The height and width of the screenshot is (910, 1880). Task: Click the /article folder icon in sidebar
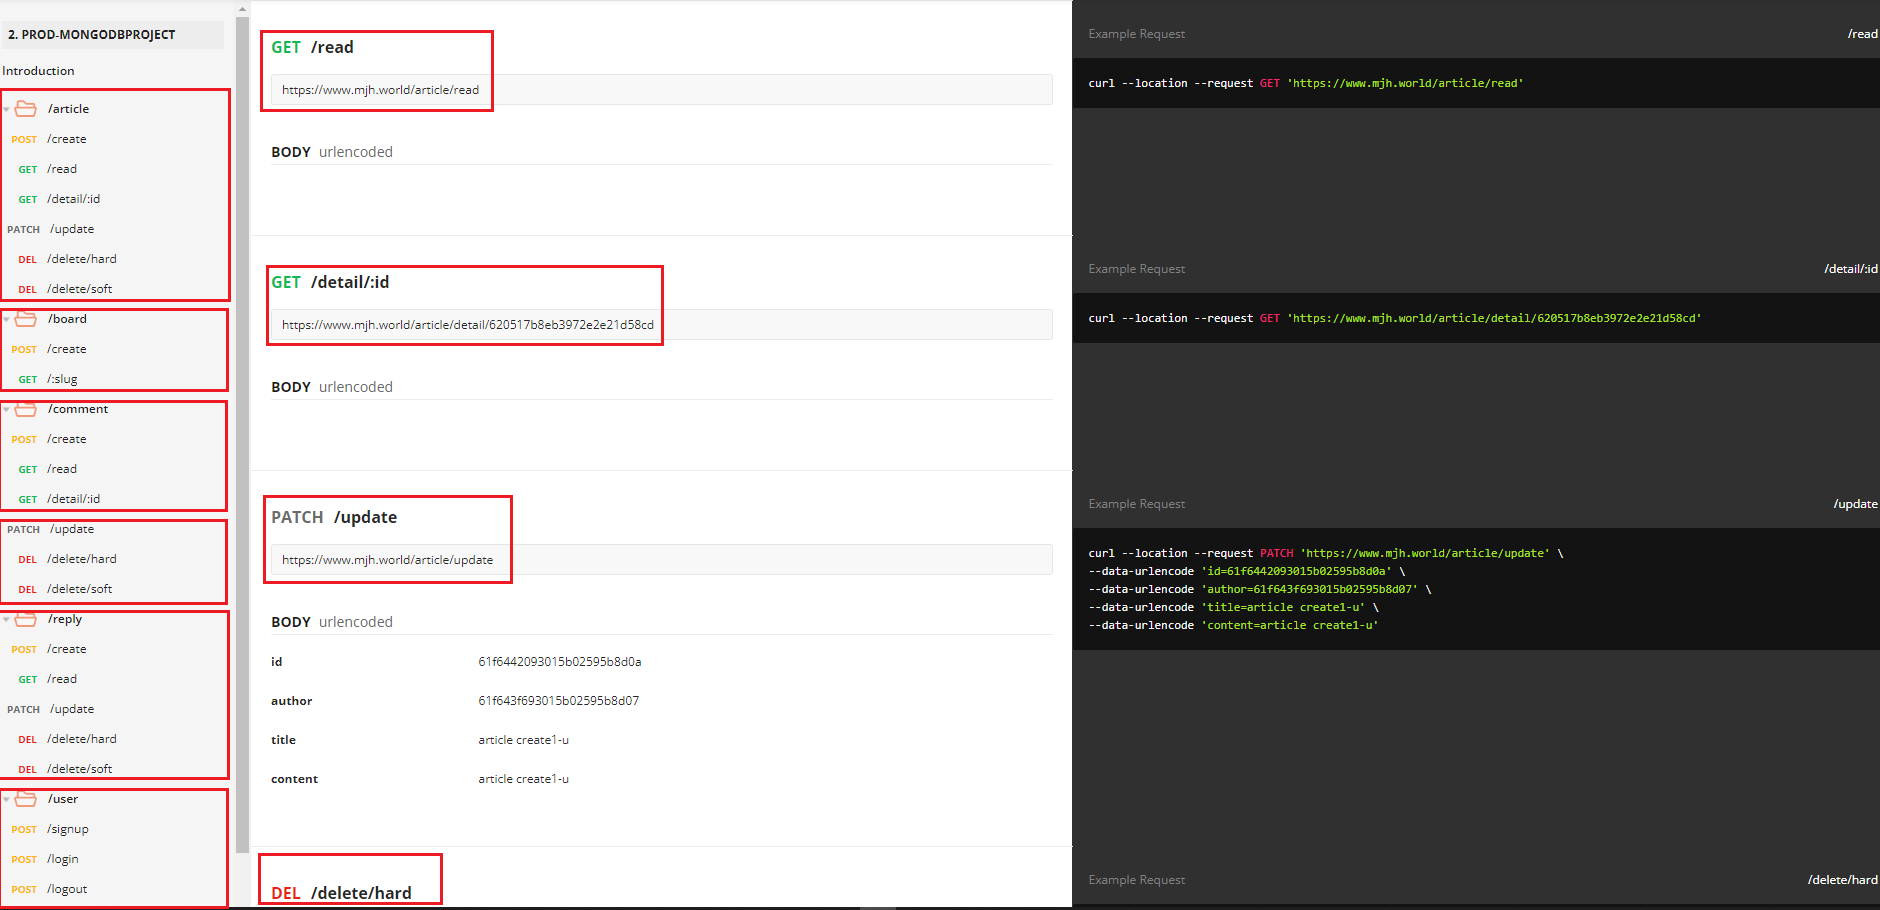26,109
